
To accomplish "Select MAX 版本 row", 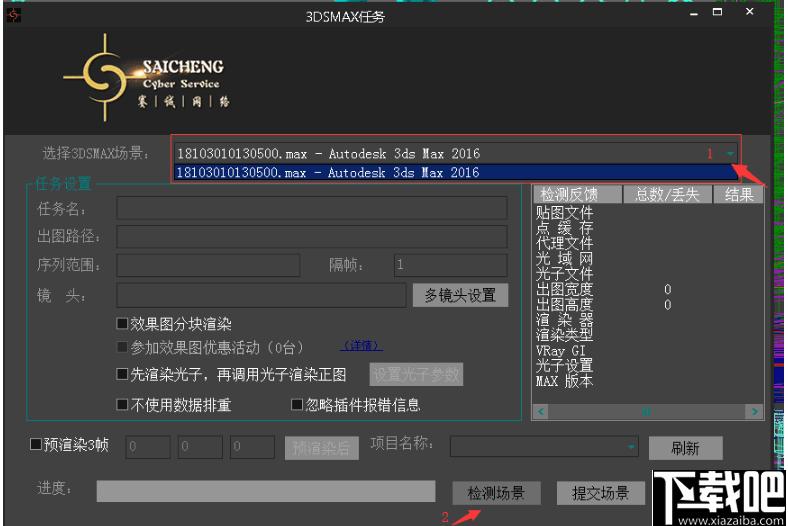I will [564, 381].
